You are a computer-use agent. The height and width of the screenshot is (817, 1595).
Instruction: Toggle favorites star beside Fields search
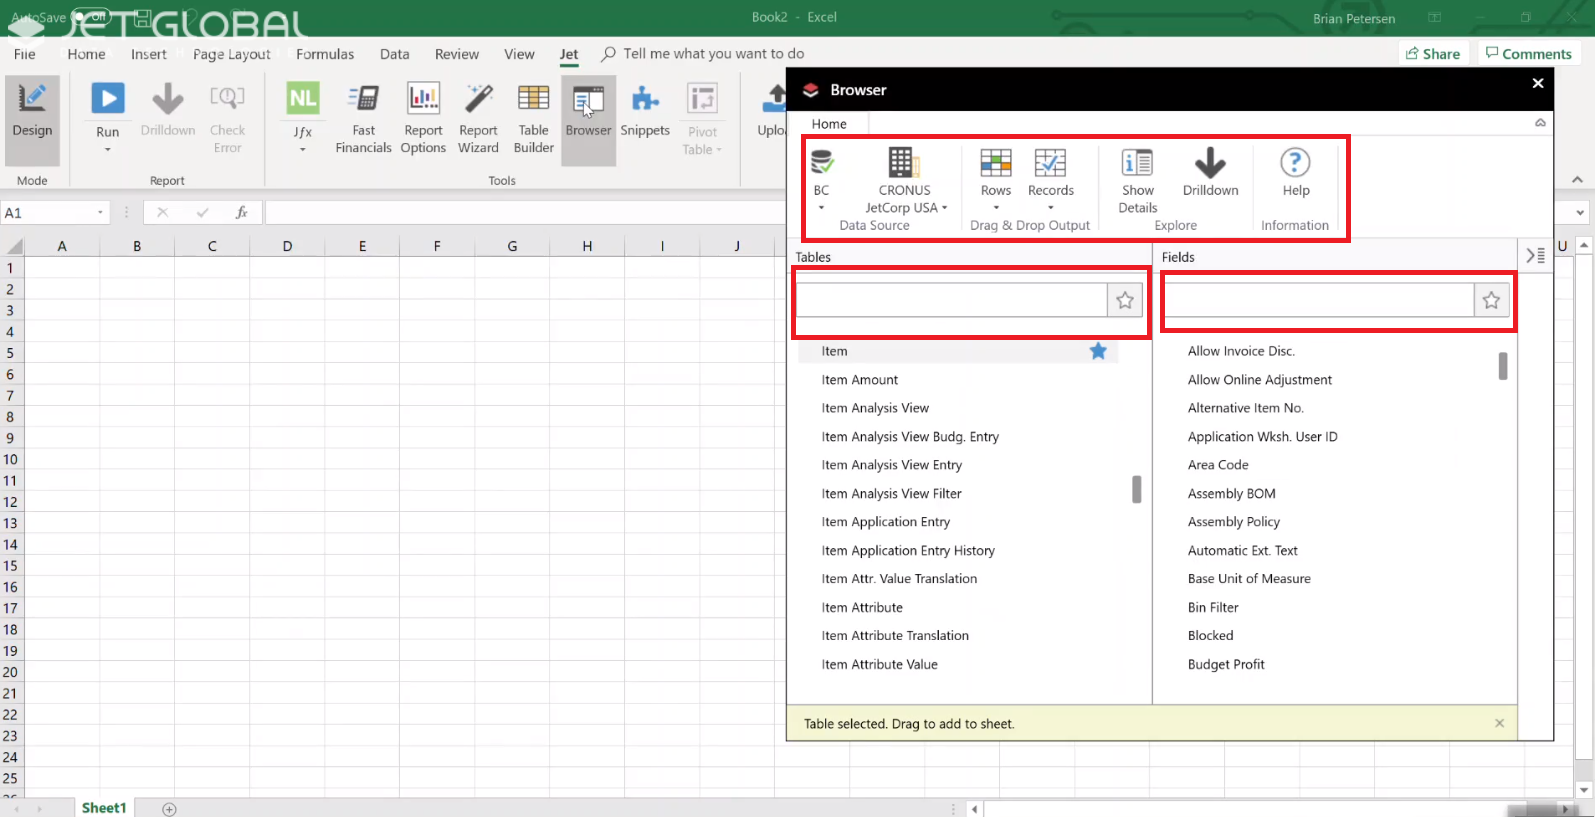pyautogui.click(x=1491, y=300)
